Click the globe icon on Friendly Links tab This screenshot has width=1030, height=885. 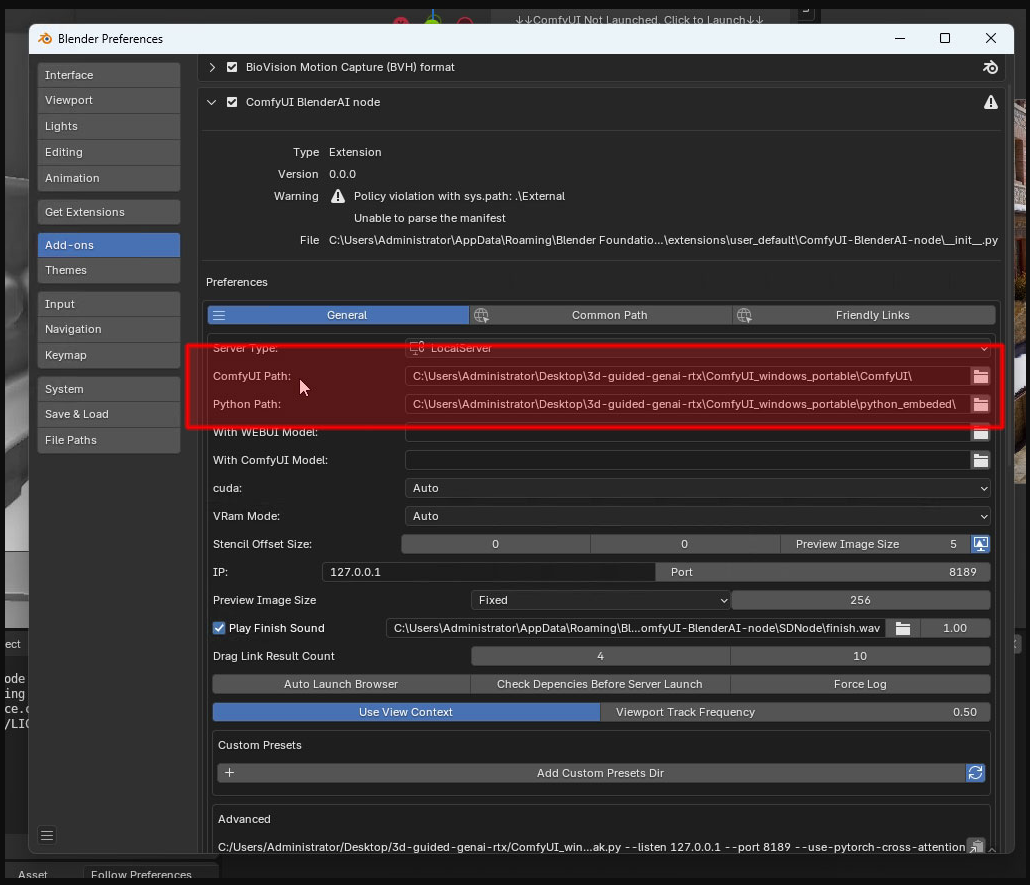[x=744, y=315]
